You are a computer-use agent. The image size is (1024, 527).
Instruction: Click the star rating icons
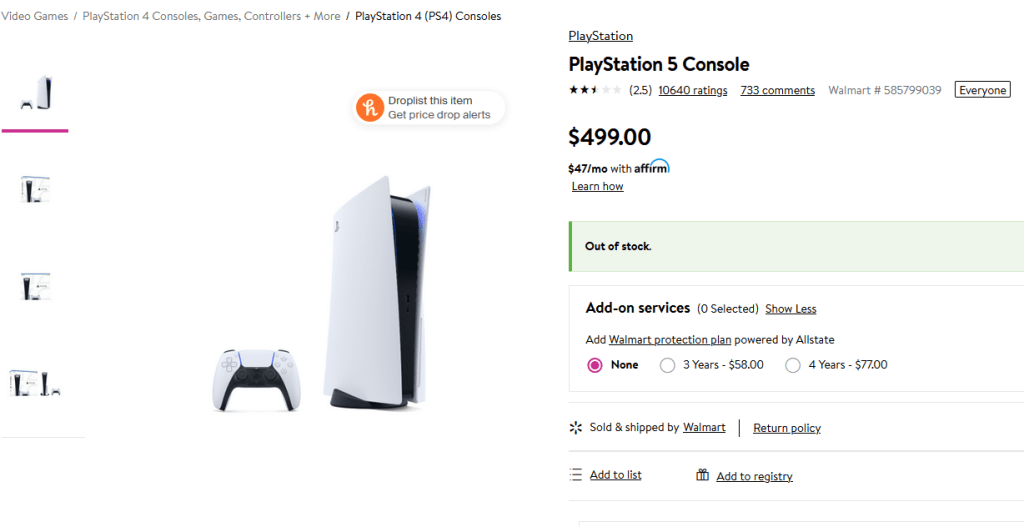tap(595, 90)
